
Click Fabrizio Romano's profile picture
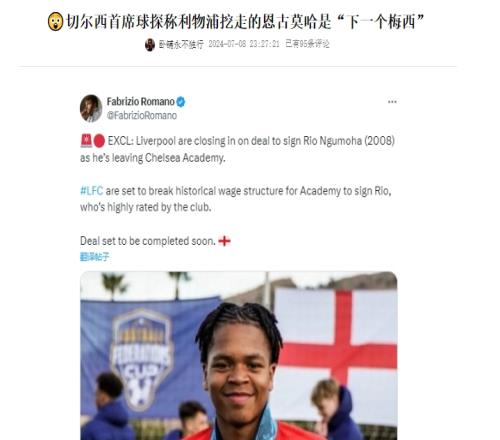coord(91,108)
